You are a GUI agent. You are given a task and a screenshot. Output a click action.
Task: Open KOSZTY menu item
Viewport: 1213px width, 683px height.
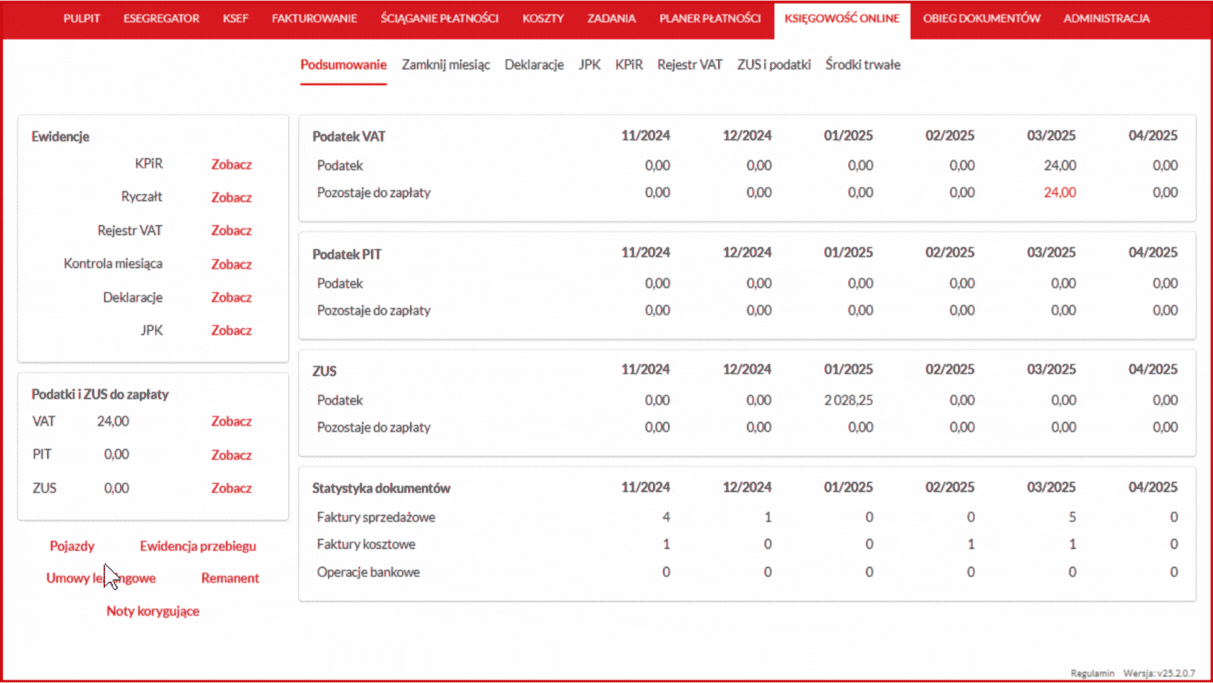543,18
